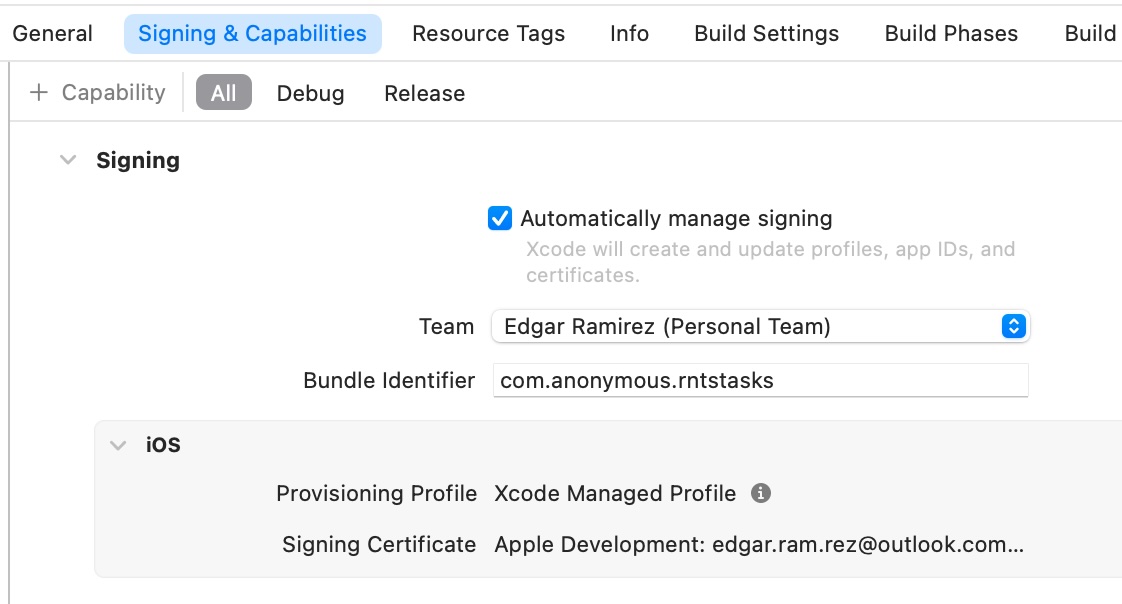Click the Capability label button
Screen dimensions: 1122x604
pos(112,92)
